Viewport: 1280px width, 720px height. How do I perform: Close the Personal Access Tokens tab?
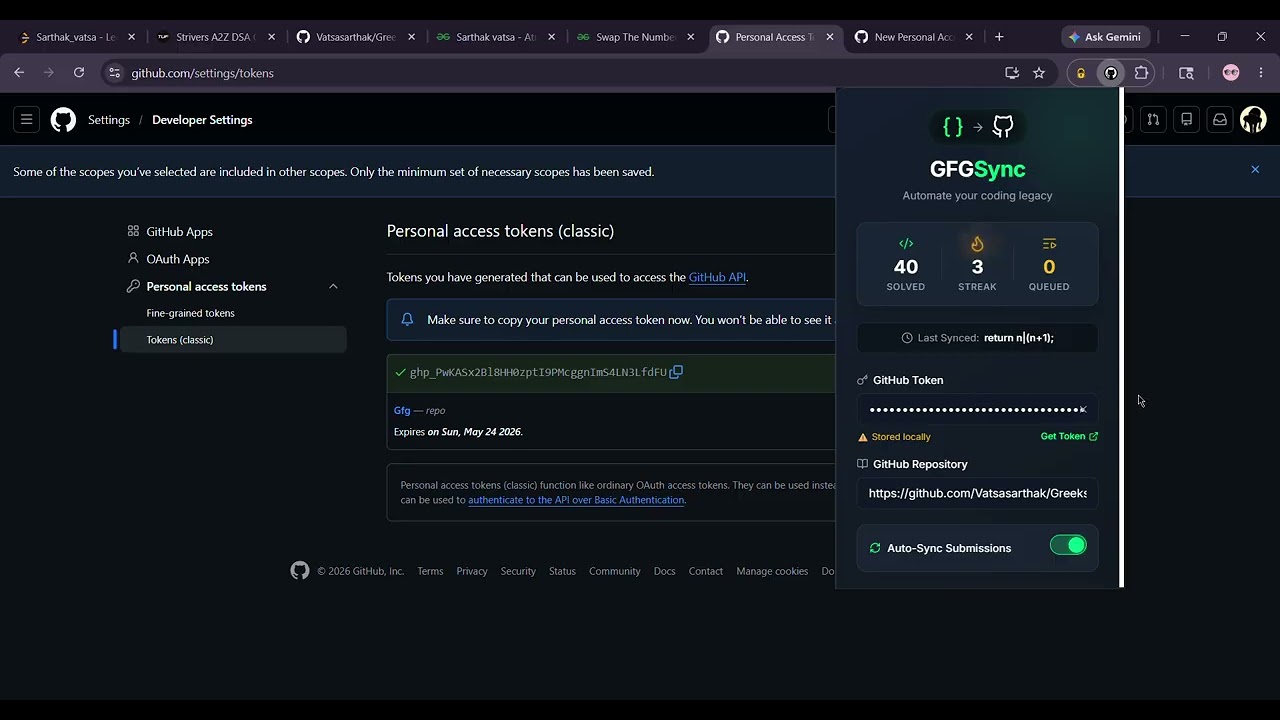(829, 37)
